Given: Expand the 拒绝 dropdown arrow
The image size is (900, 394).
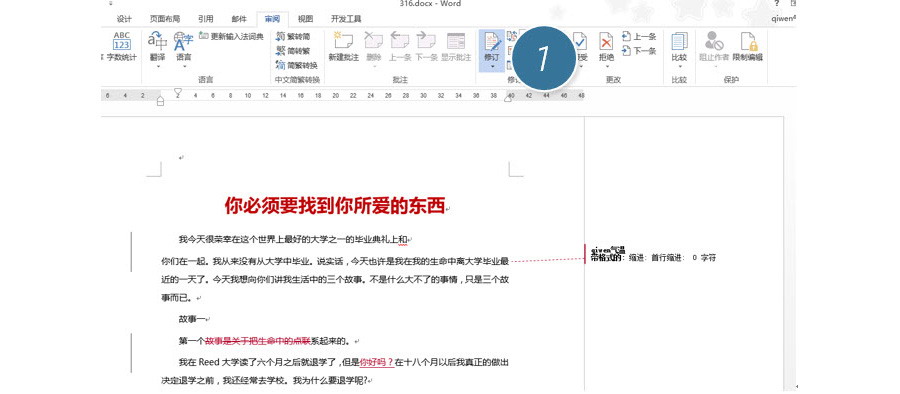Looking at the screenshot, I should click(606, 67).
